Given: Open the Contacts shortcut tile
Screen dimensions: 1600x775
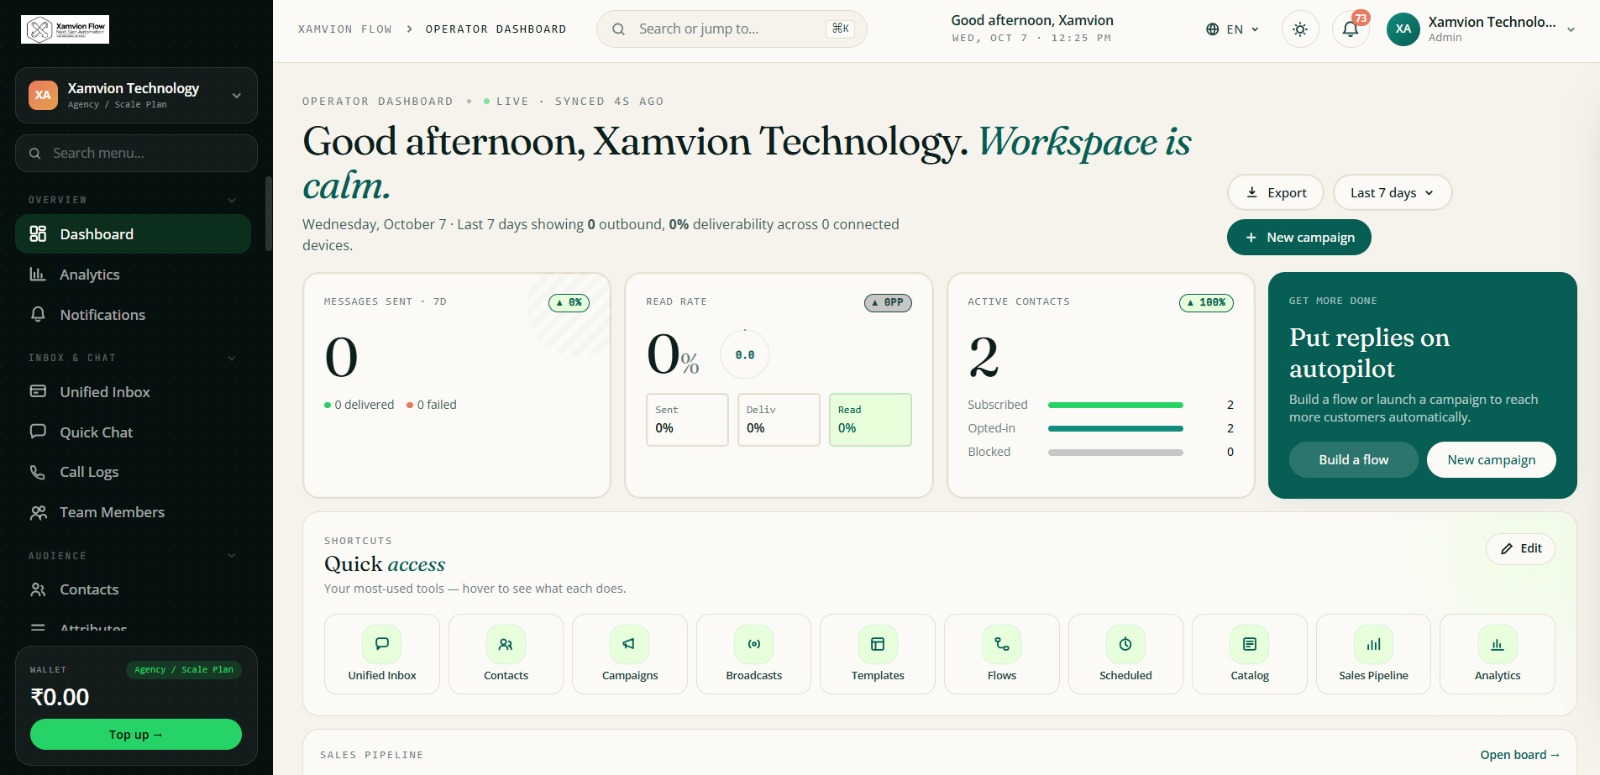Looking at the screenshot, I should [x=506, y=654].
